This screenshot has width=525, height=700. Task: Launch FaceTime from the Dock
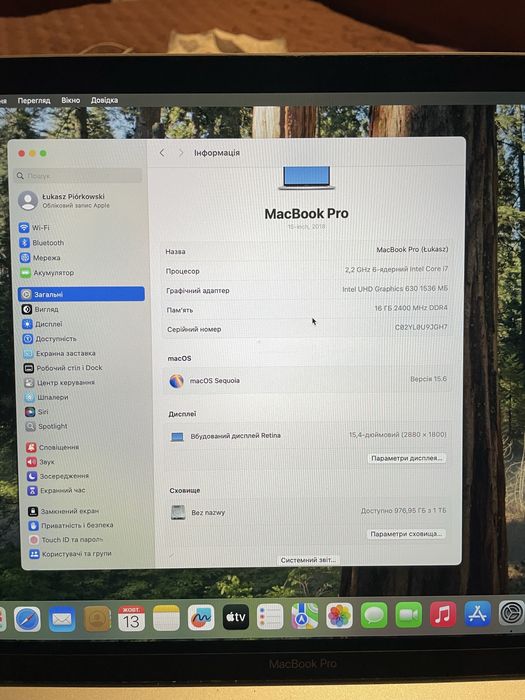pyautogui.click(x=408, y=614)
